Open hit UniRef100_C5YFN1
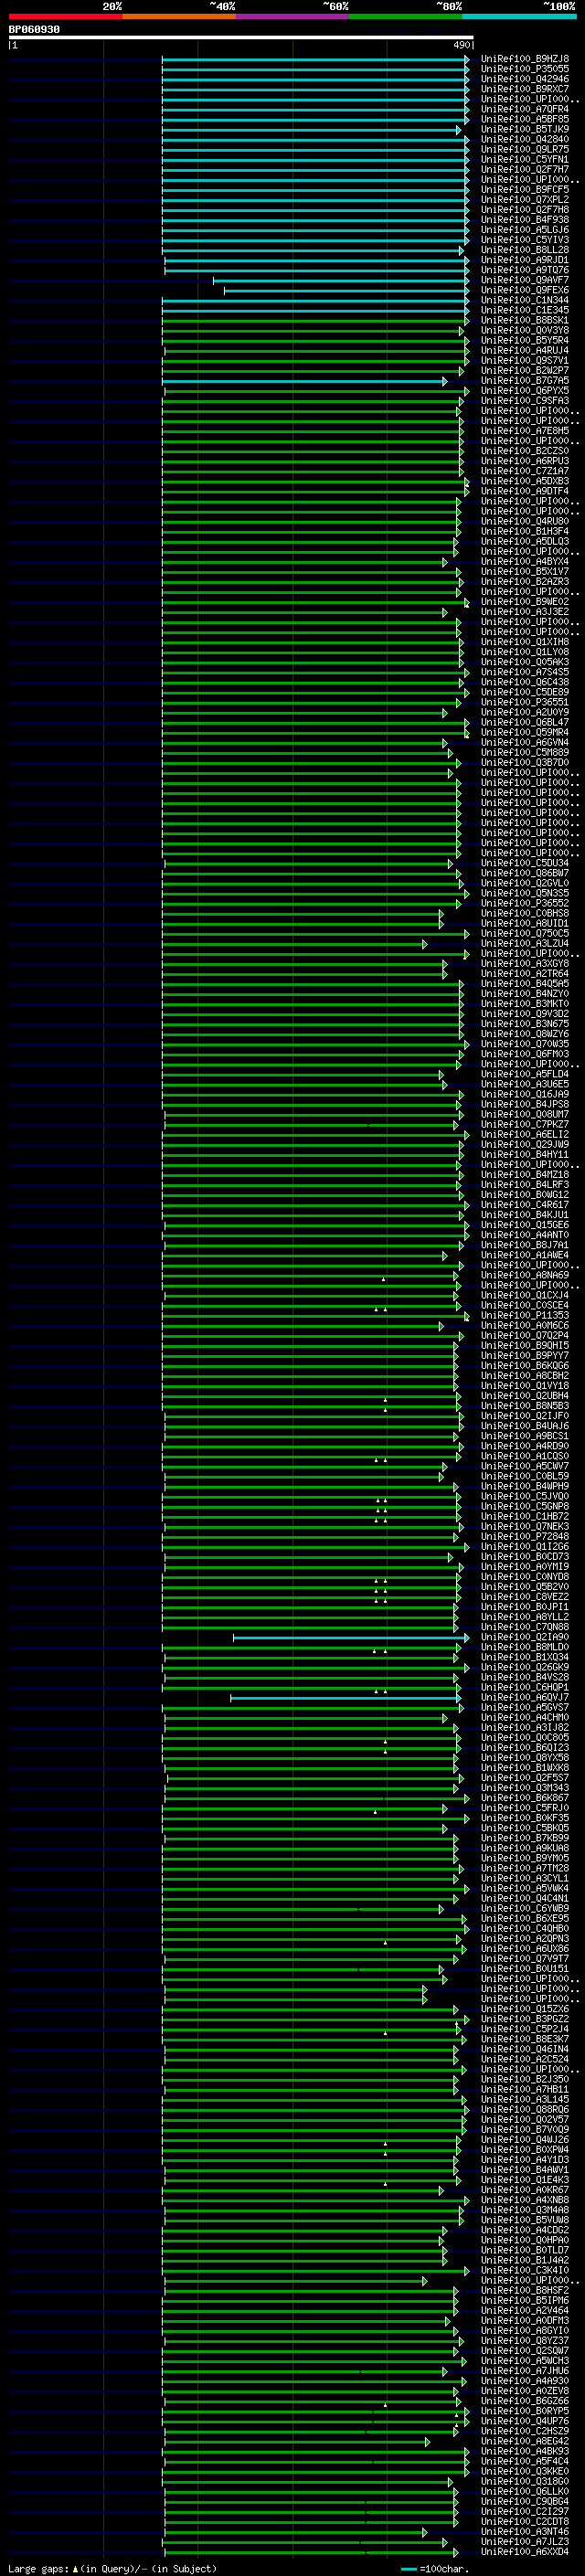The height and width of the screenshot is (2576, 585). [x=525, y=159]
